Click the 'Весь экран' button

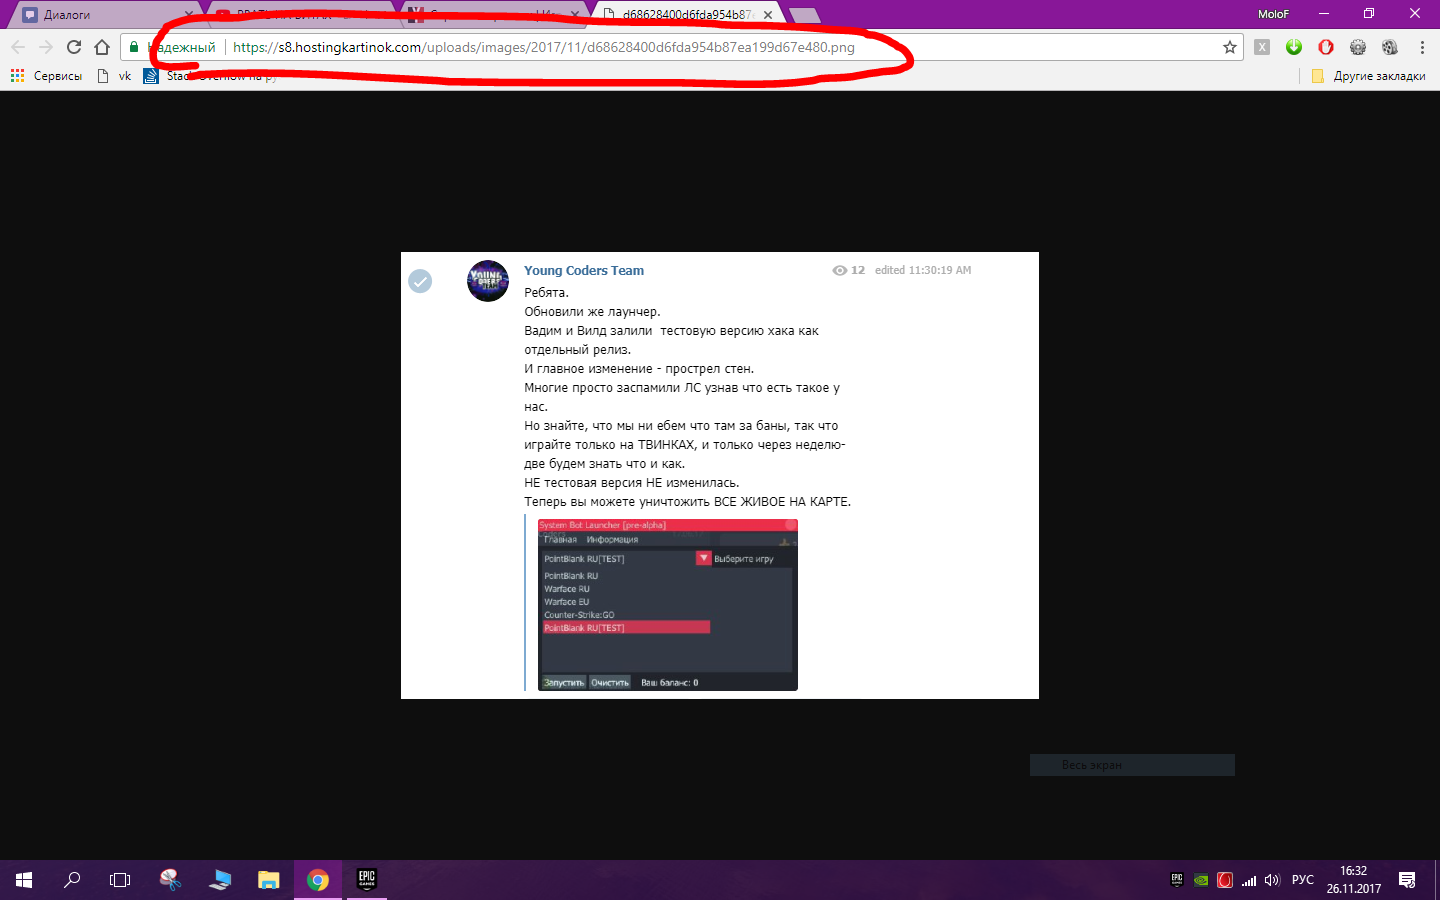(x=1131, y=765)
